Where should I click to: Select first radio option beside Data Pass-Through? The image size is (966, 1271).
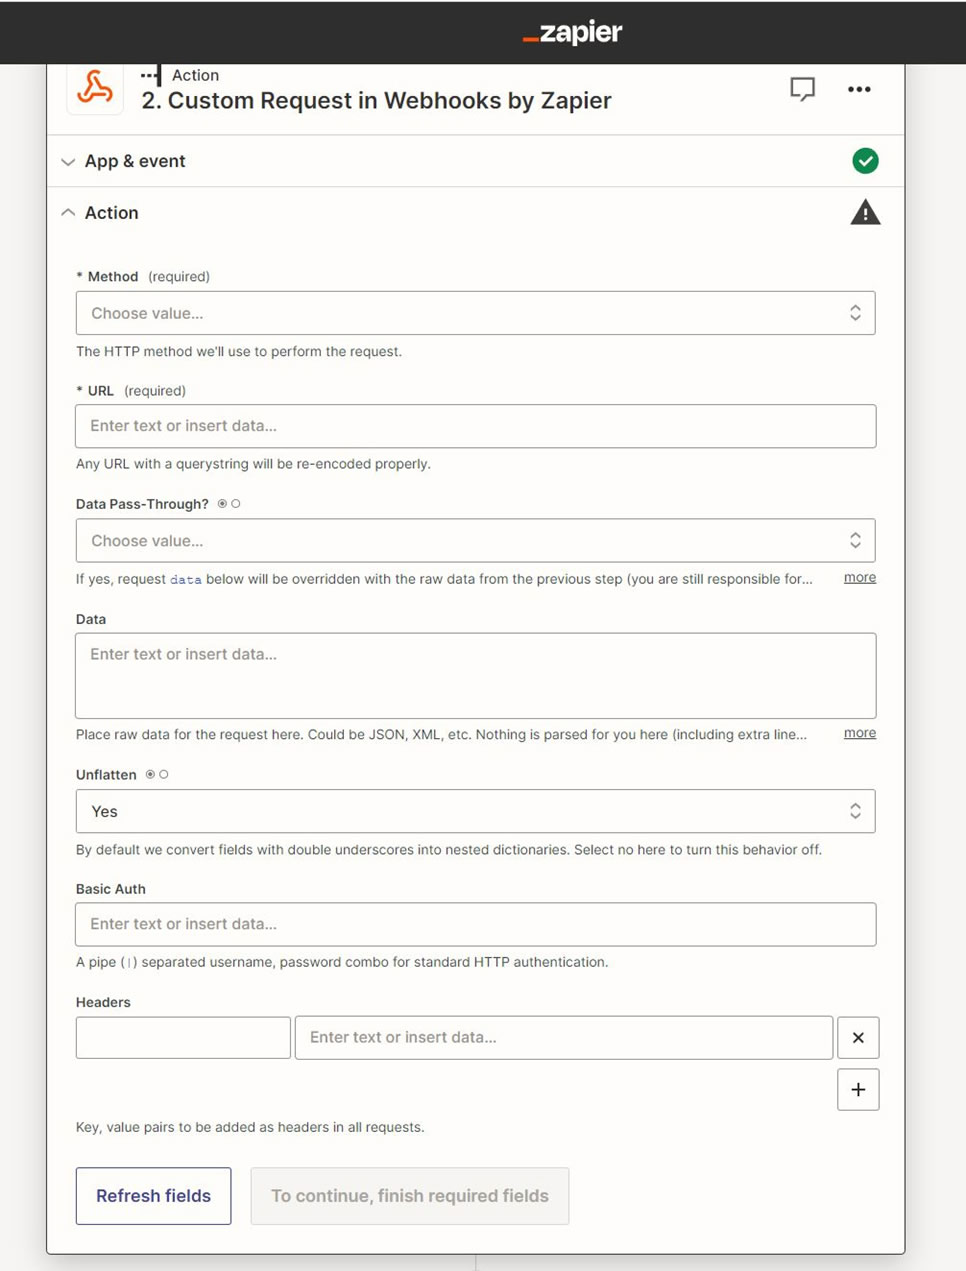point(222,504)
